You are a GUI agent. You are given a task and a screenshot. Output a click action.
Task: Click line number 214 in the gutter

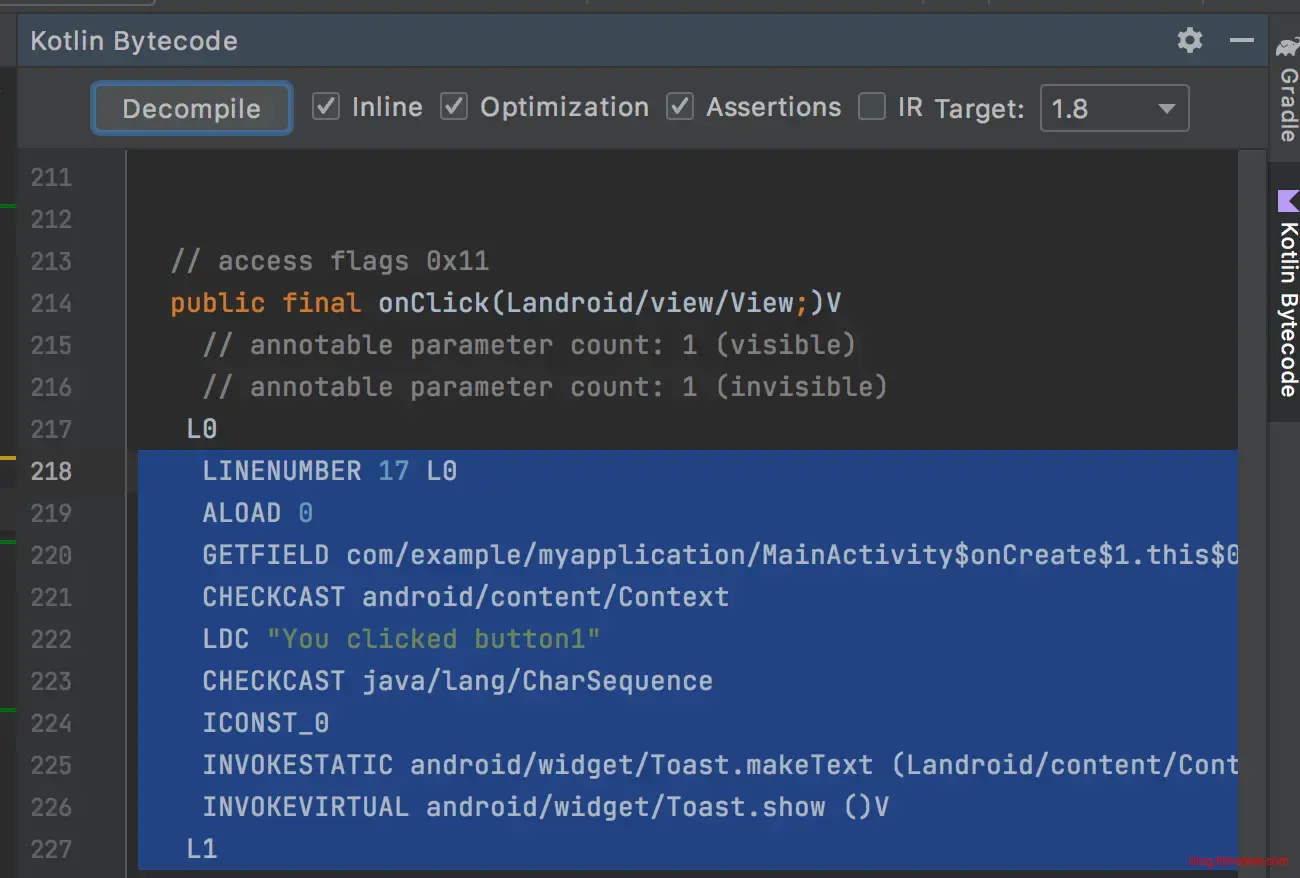[51, 303]
